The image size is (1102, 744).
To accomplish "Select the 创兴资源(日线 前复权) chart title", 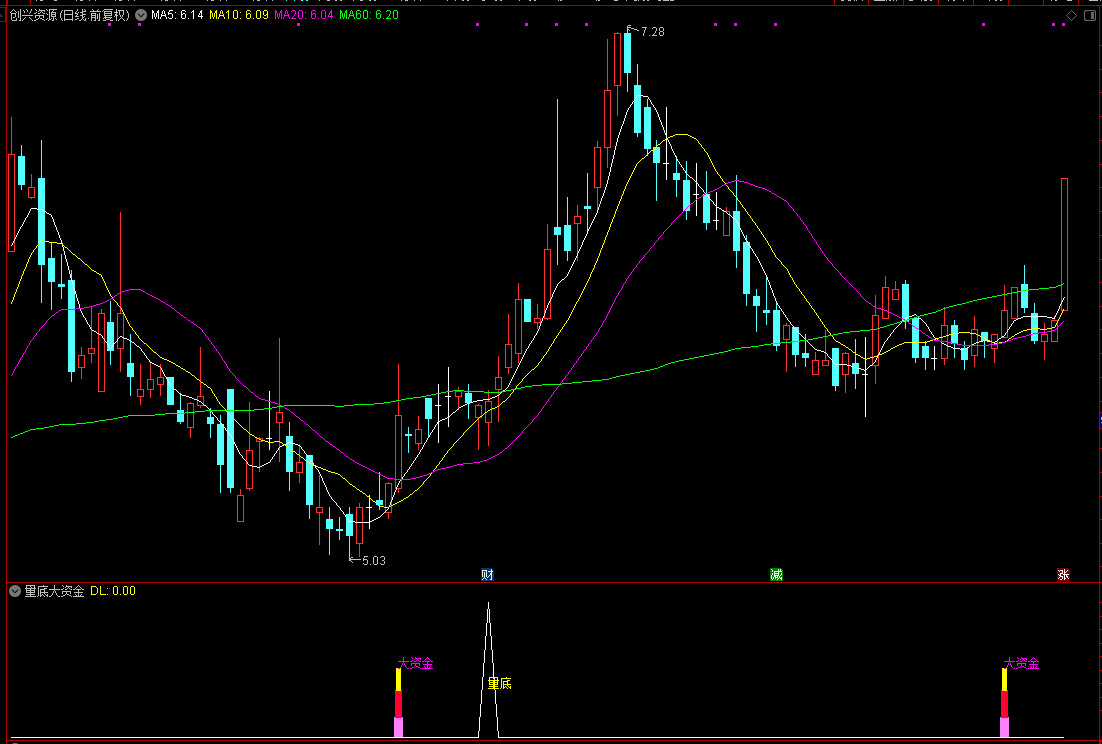I will pos(70,15).
